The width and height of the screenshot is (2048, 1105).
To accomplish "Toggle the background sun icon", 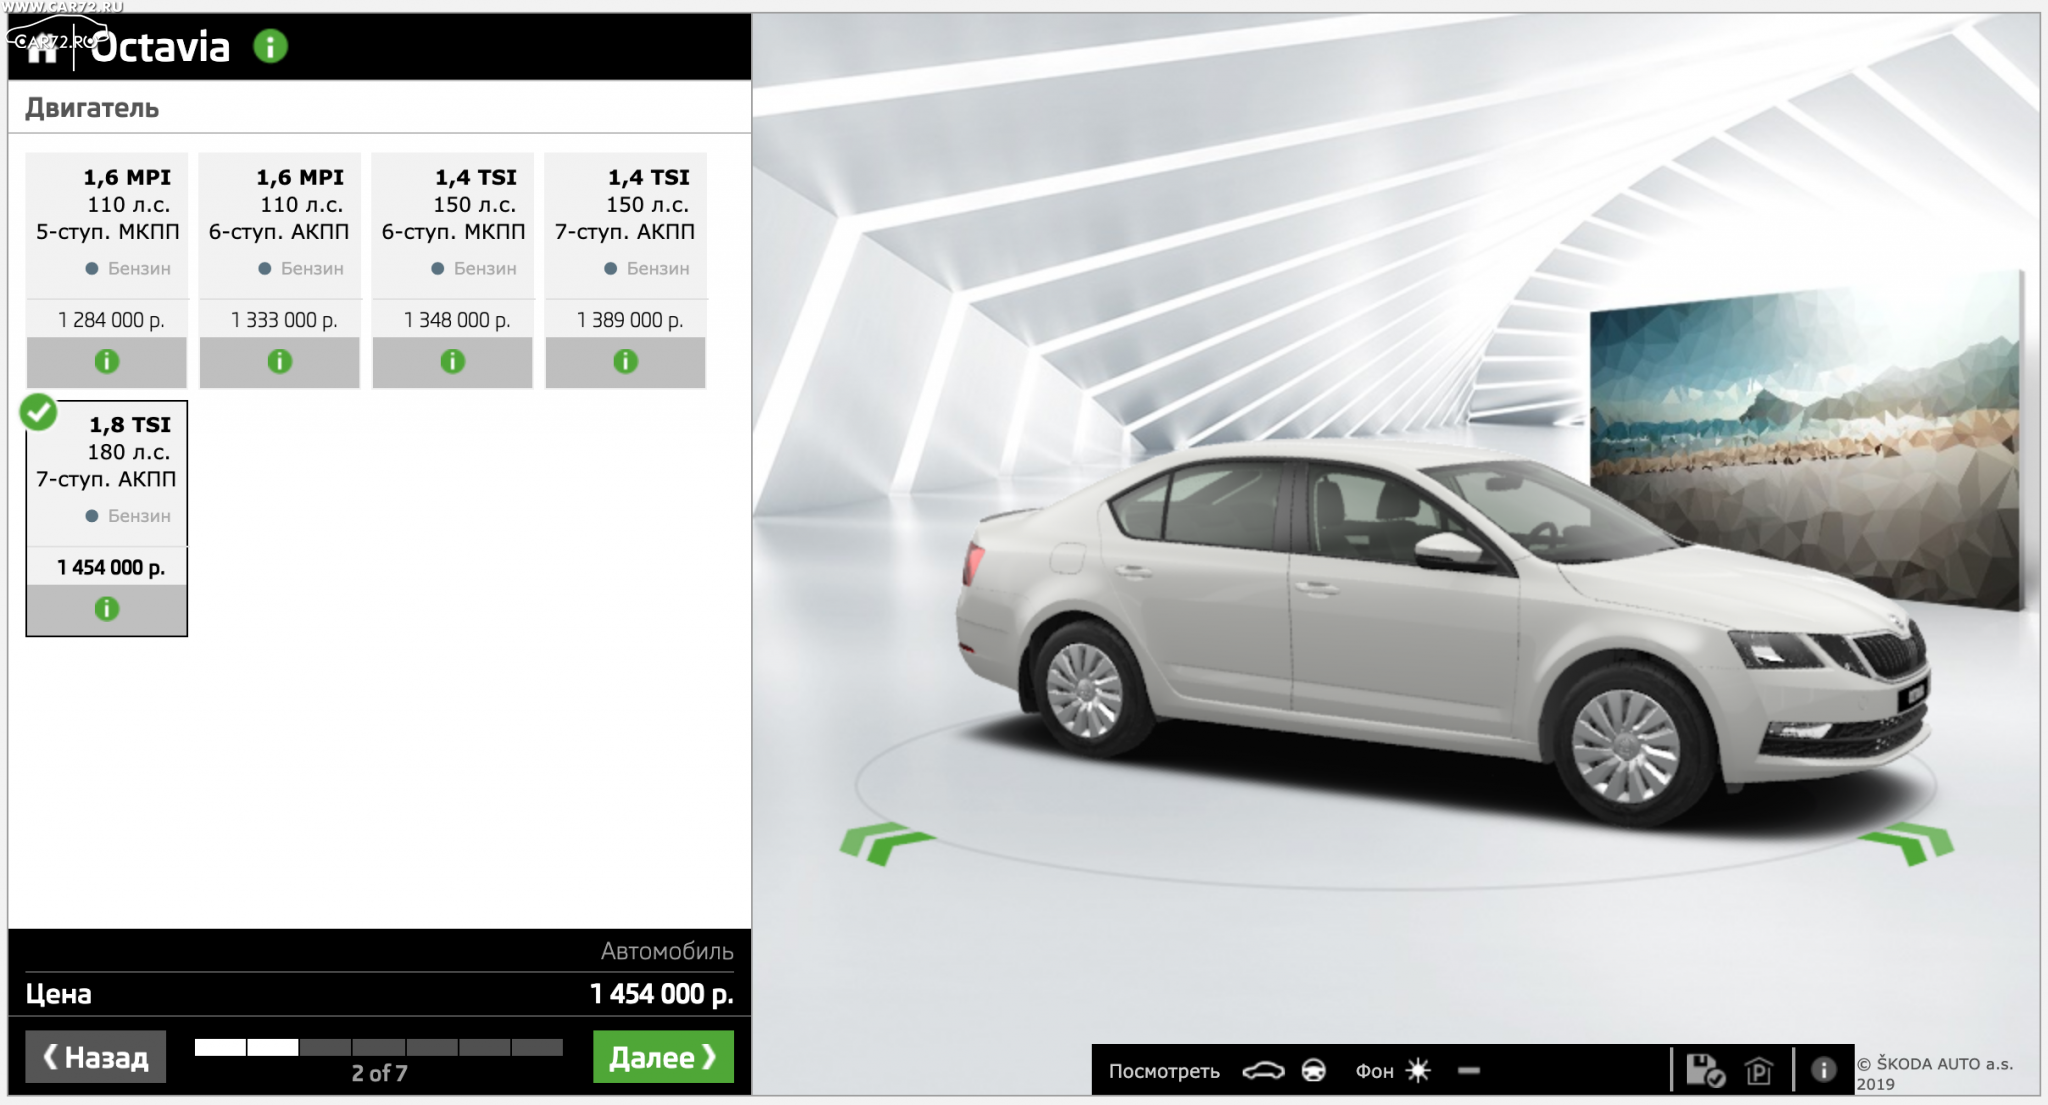I will coord(1418,1071).
